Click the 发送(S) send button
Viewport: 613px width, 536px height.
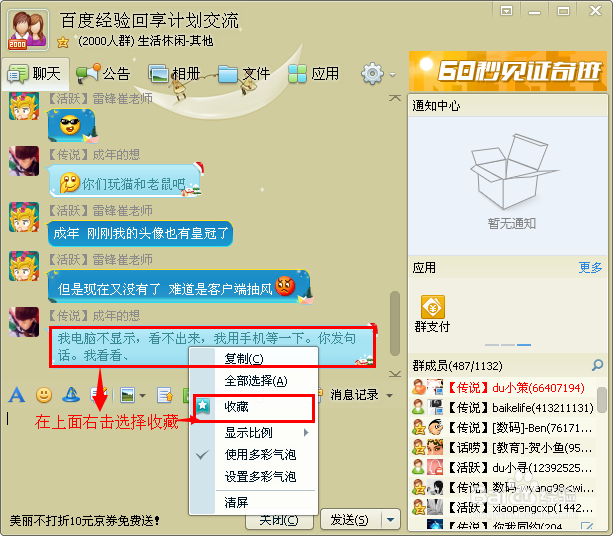point(350,520)
